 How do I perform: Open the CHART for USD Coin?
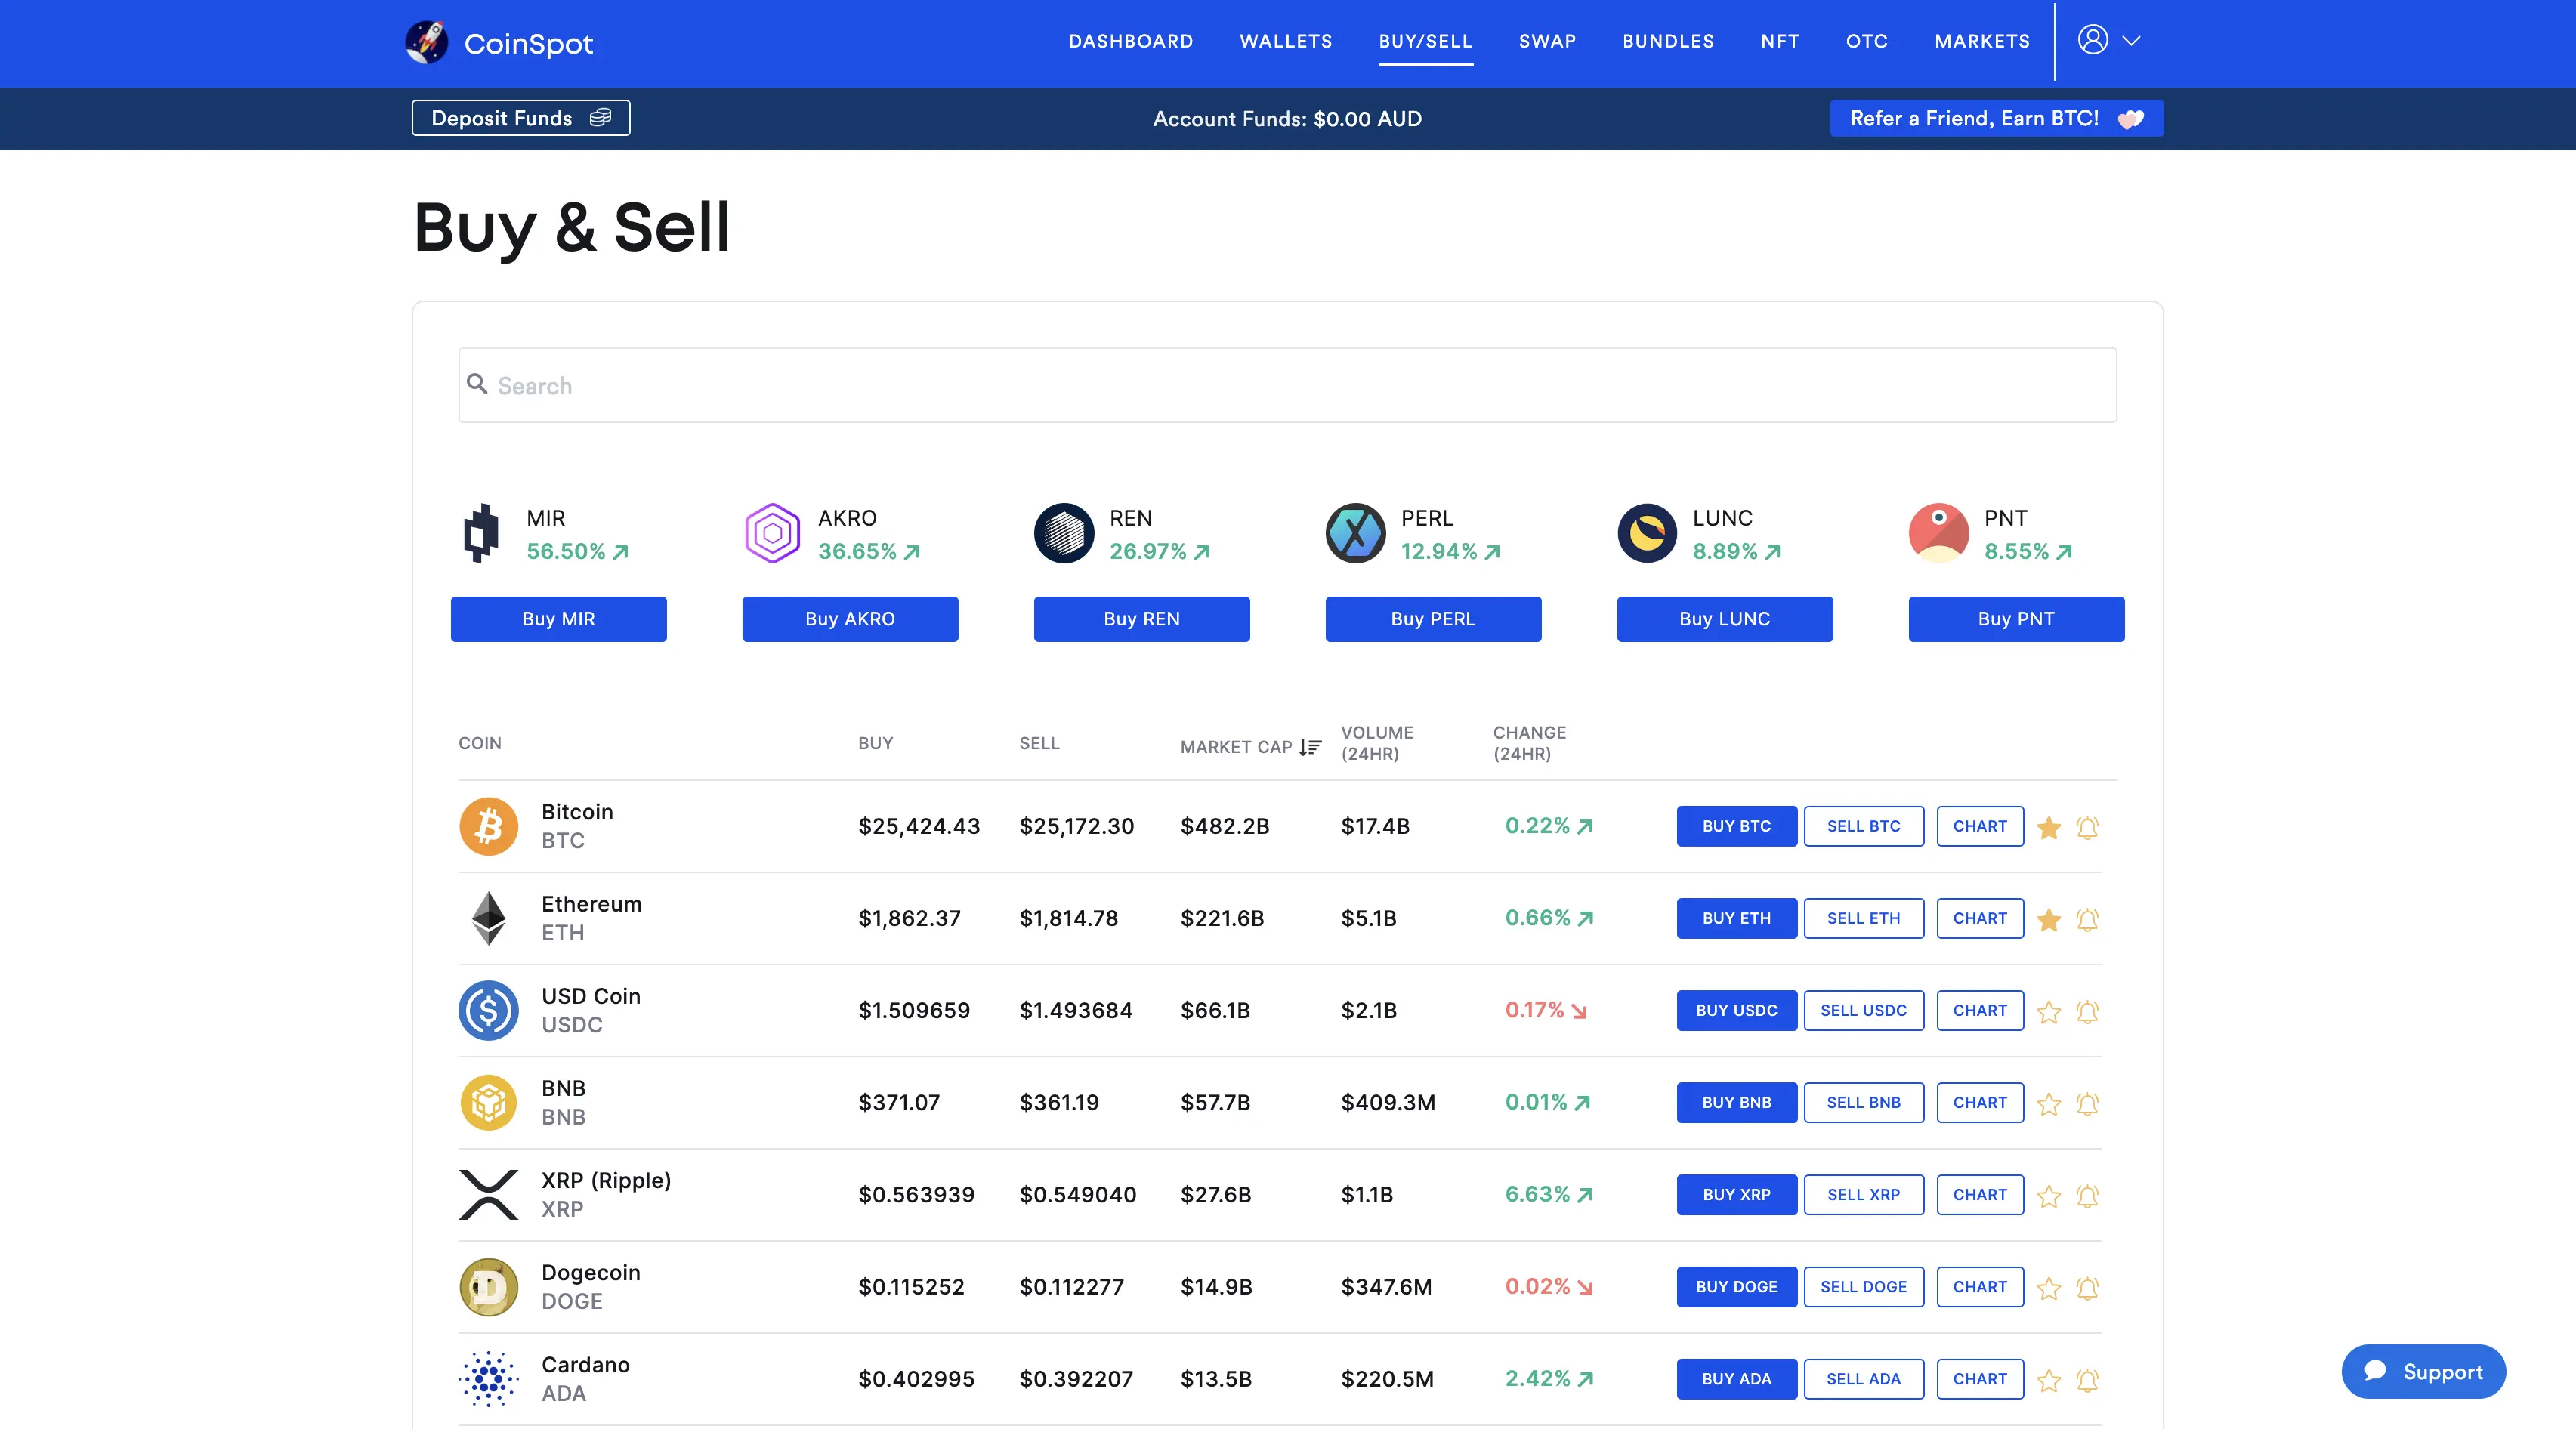[x=1980, y=1010]
